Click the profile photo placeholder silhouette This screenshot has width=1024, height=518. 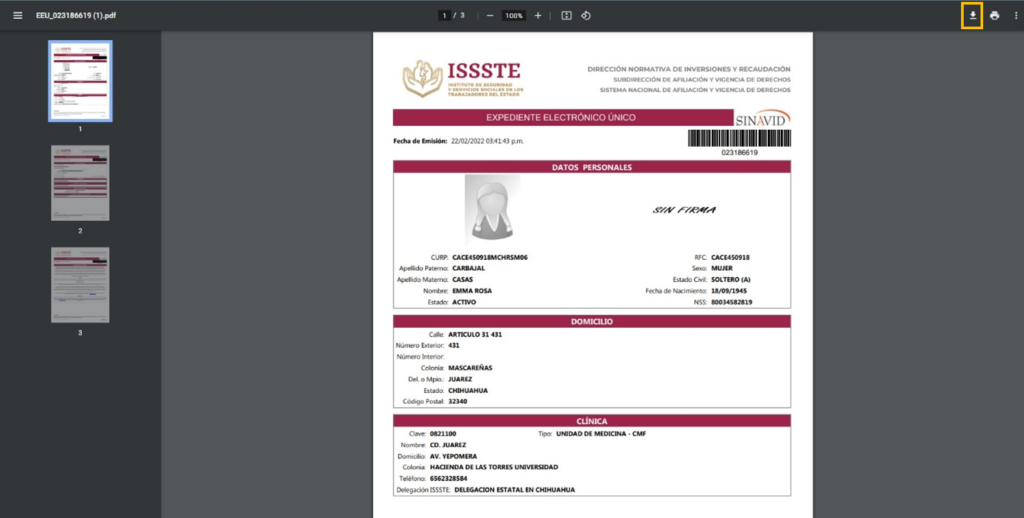pos(492,208)
